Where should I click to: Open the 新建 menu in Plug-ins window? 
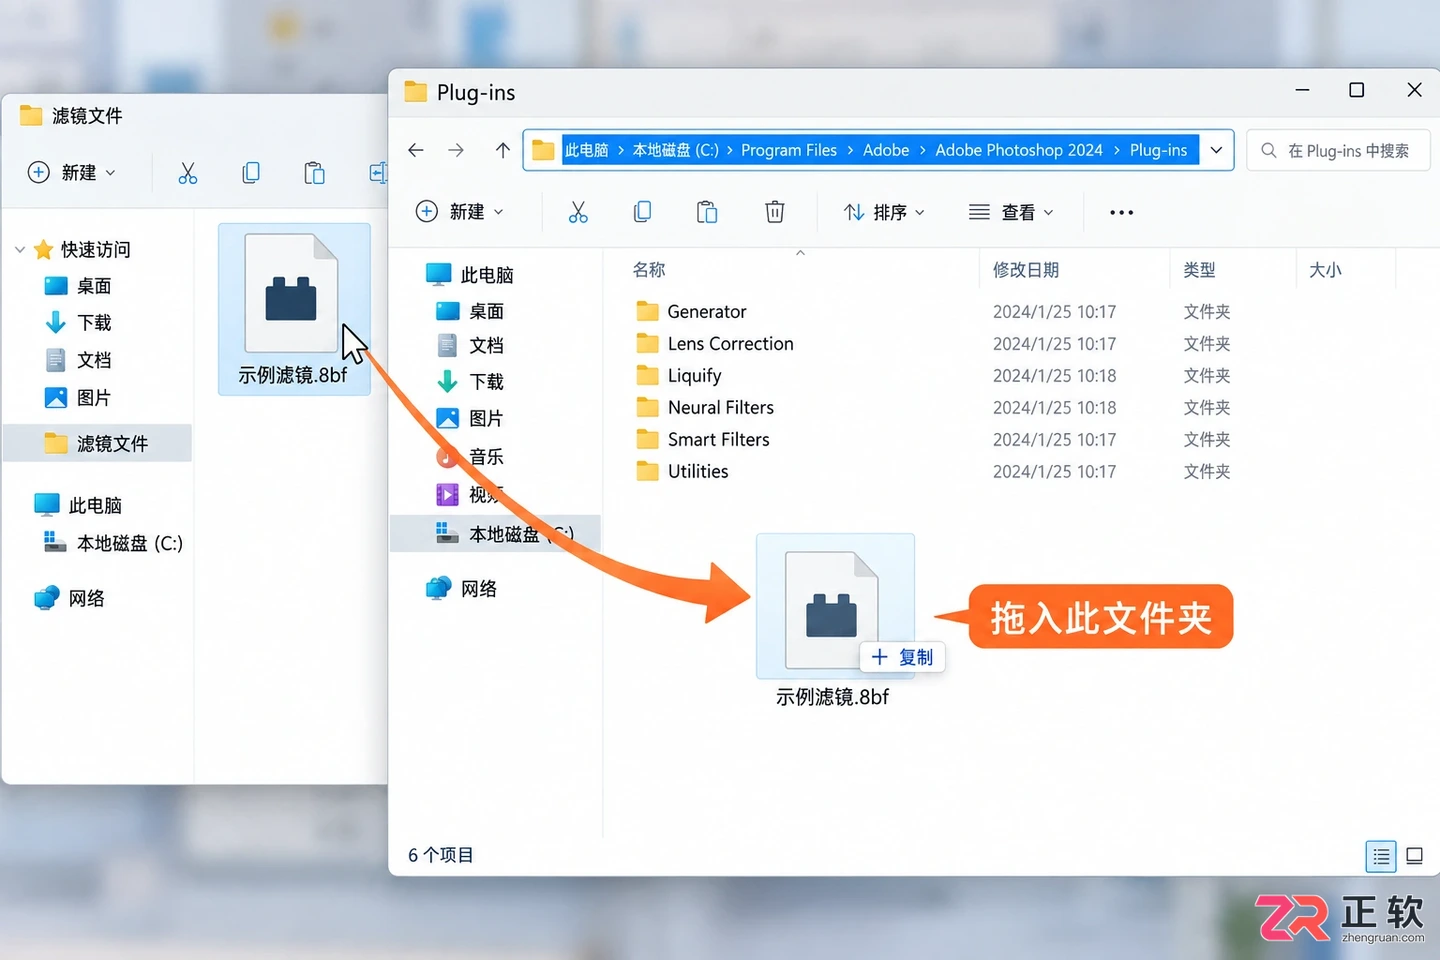pos(460,212)
